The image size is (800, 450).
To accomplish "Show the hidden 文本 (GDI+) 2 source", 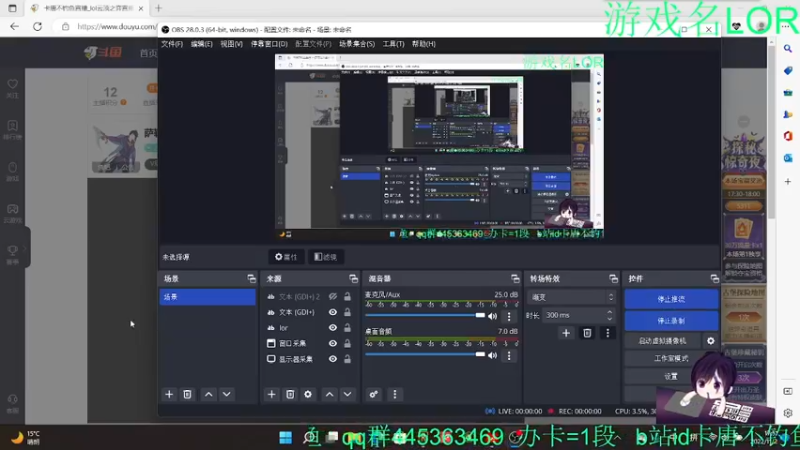I will point(333,296).
